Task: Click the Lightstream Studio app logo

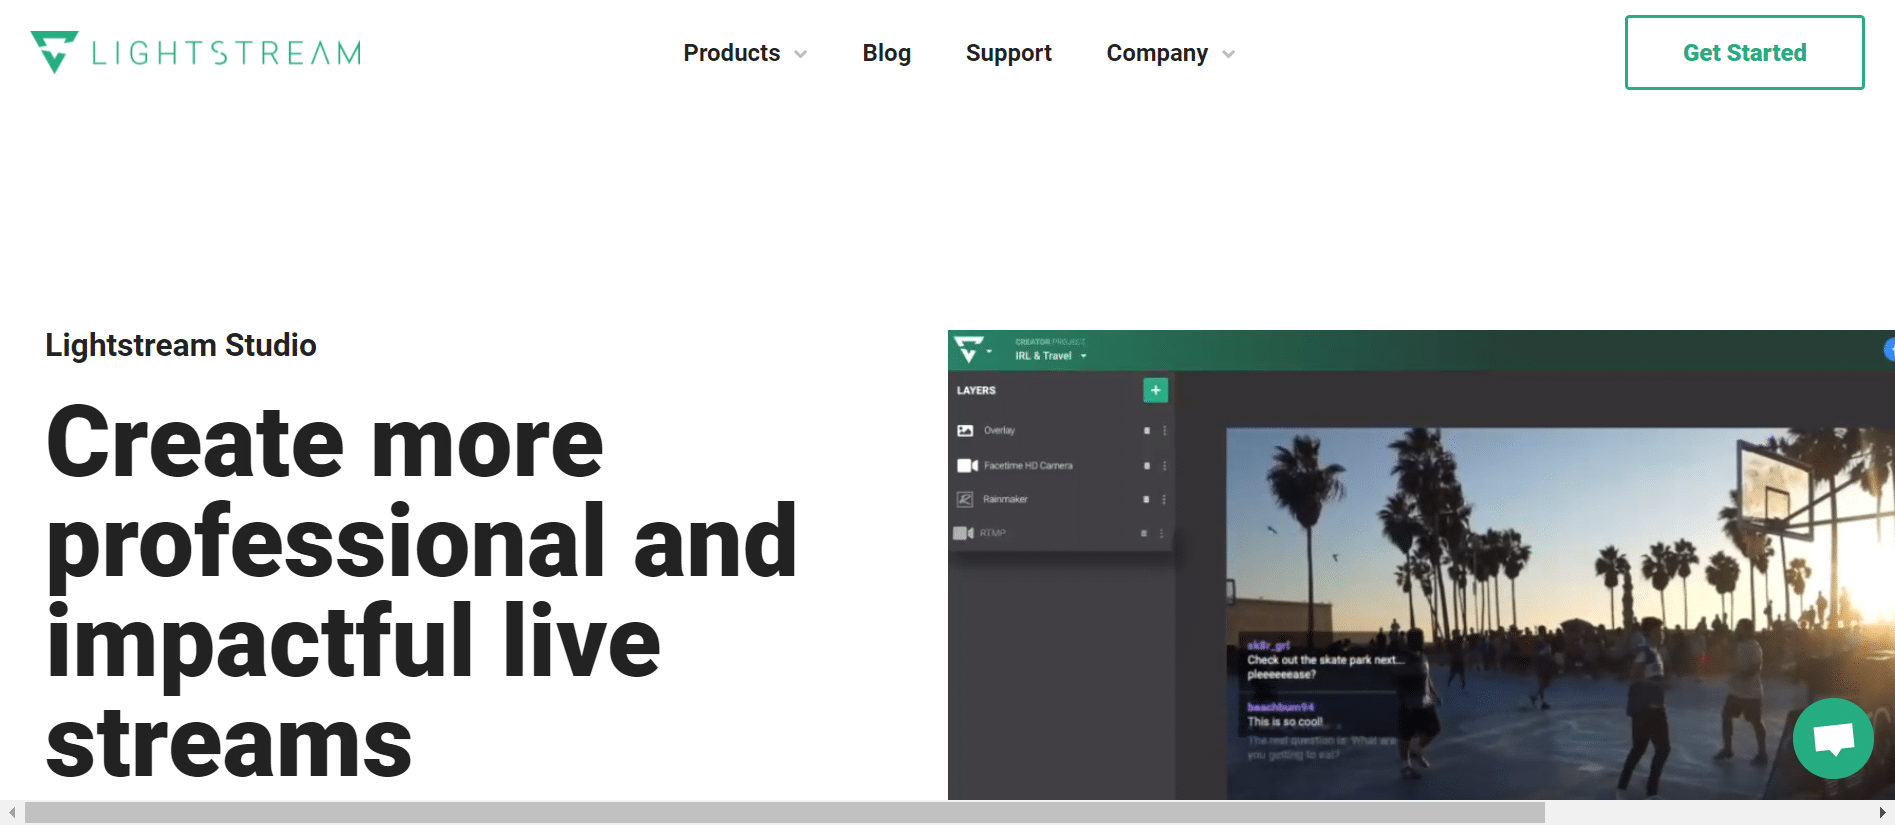Action: 969,350
